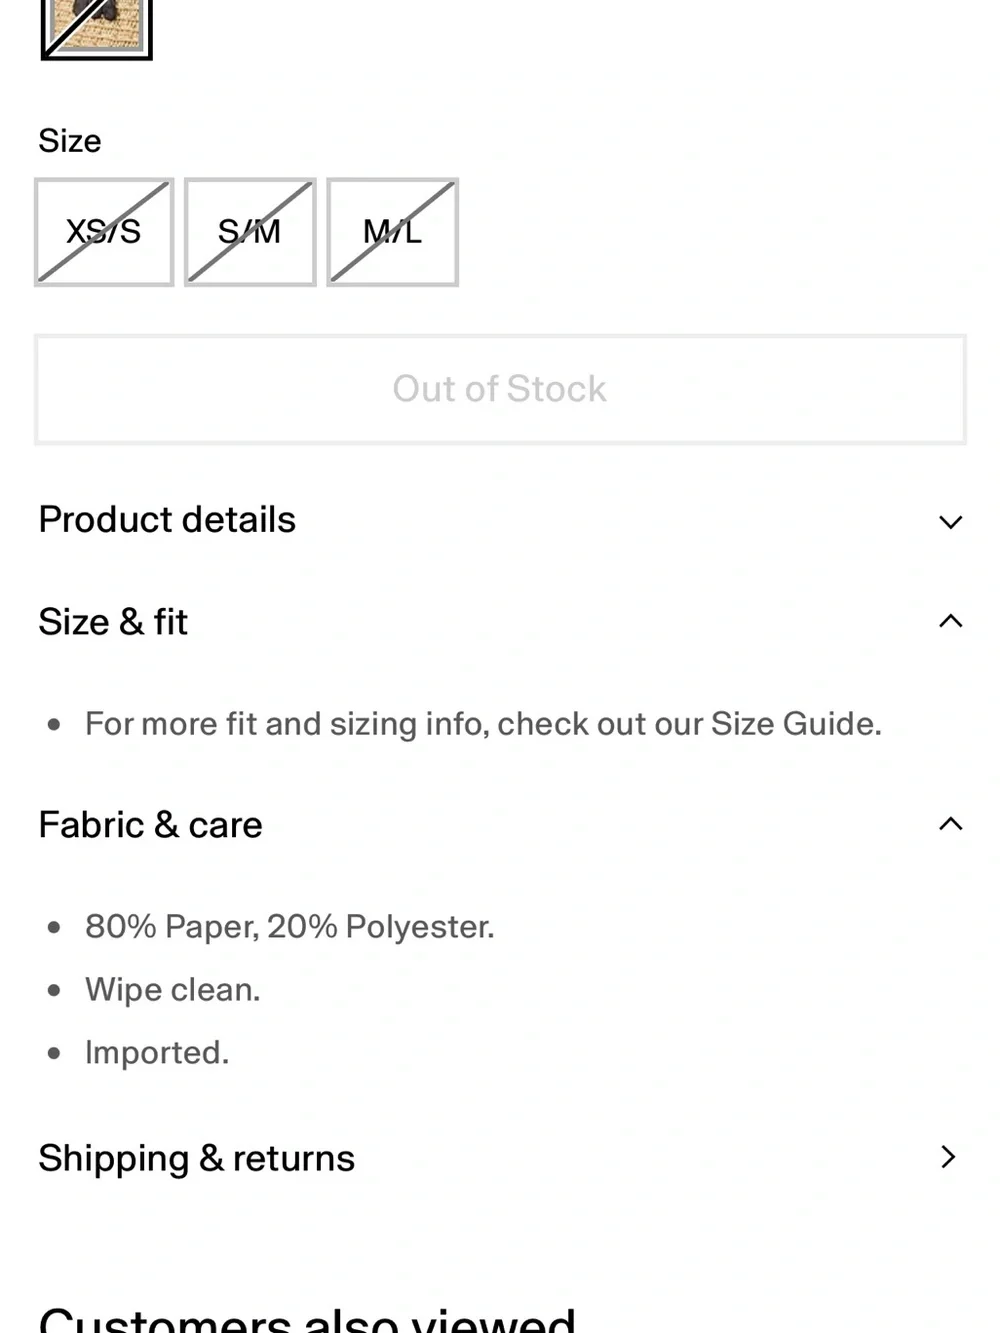Choose size M/L
The height and width of the screenshot is (1333, 1000).
392,232
